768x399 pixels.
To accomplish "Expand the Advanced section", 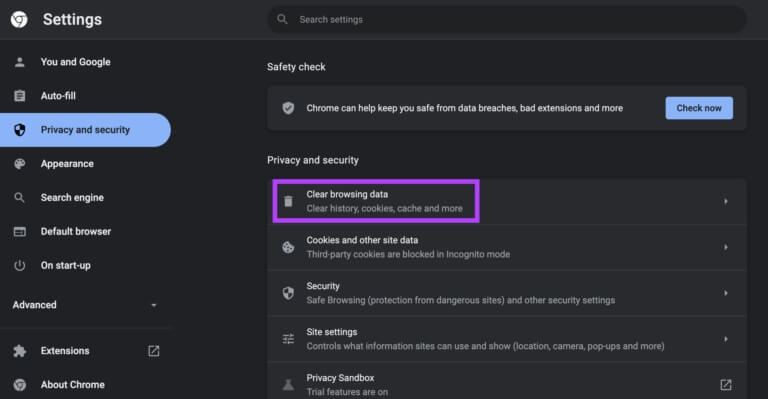I will click(85, 305).
